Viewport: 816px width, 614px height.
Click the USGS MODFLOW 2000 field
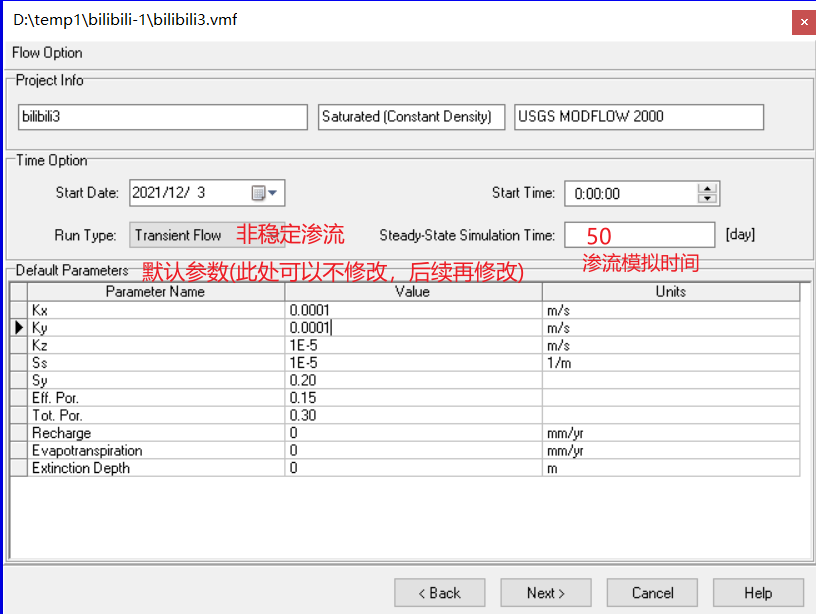(x=638, y=116)
